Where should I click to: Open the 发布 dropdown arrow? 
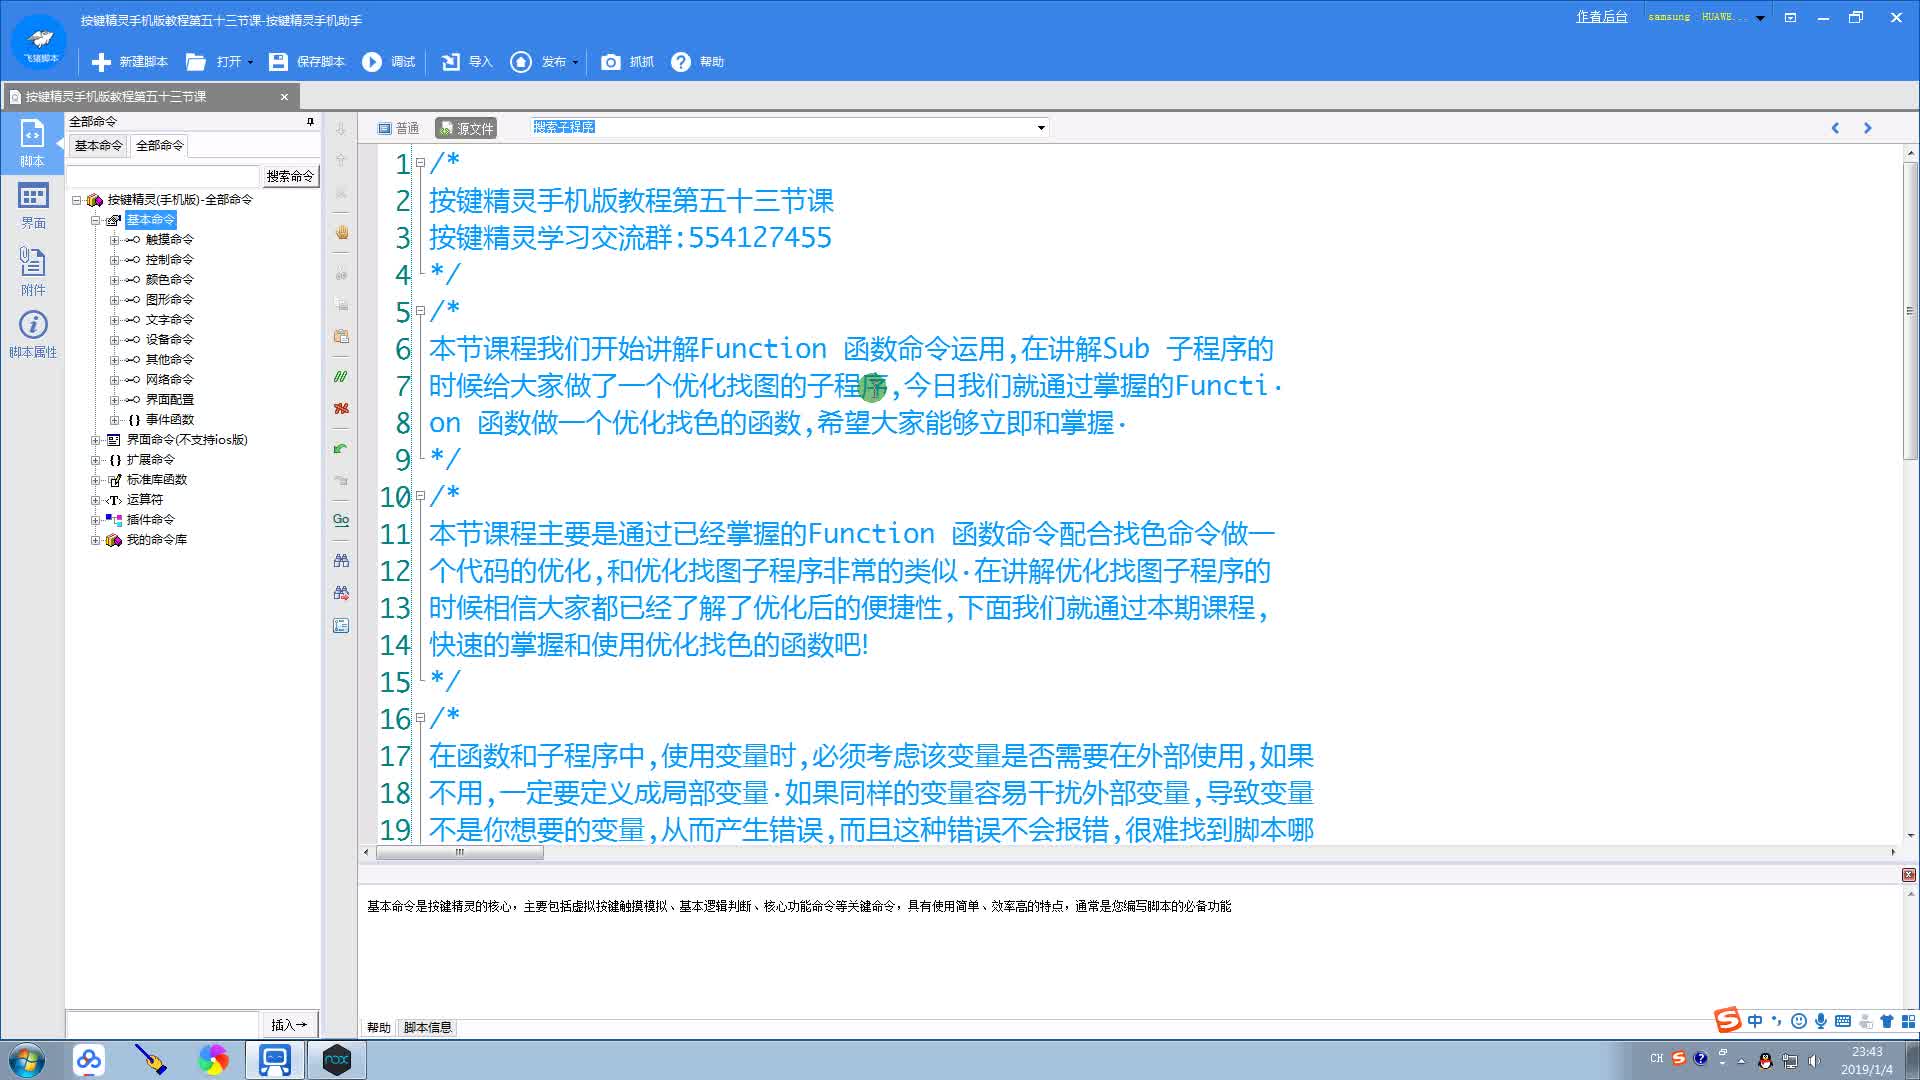pos(576,62)
